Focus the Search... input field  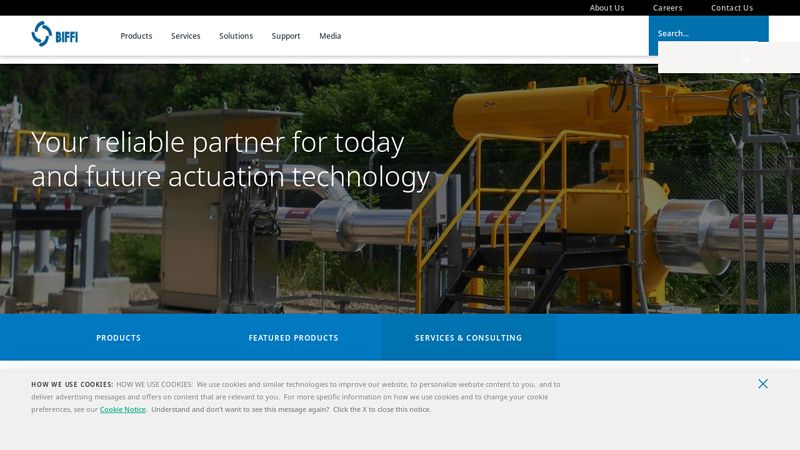[x=700, y=33]
